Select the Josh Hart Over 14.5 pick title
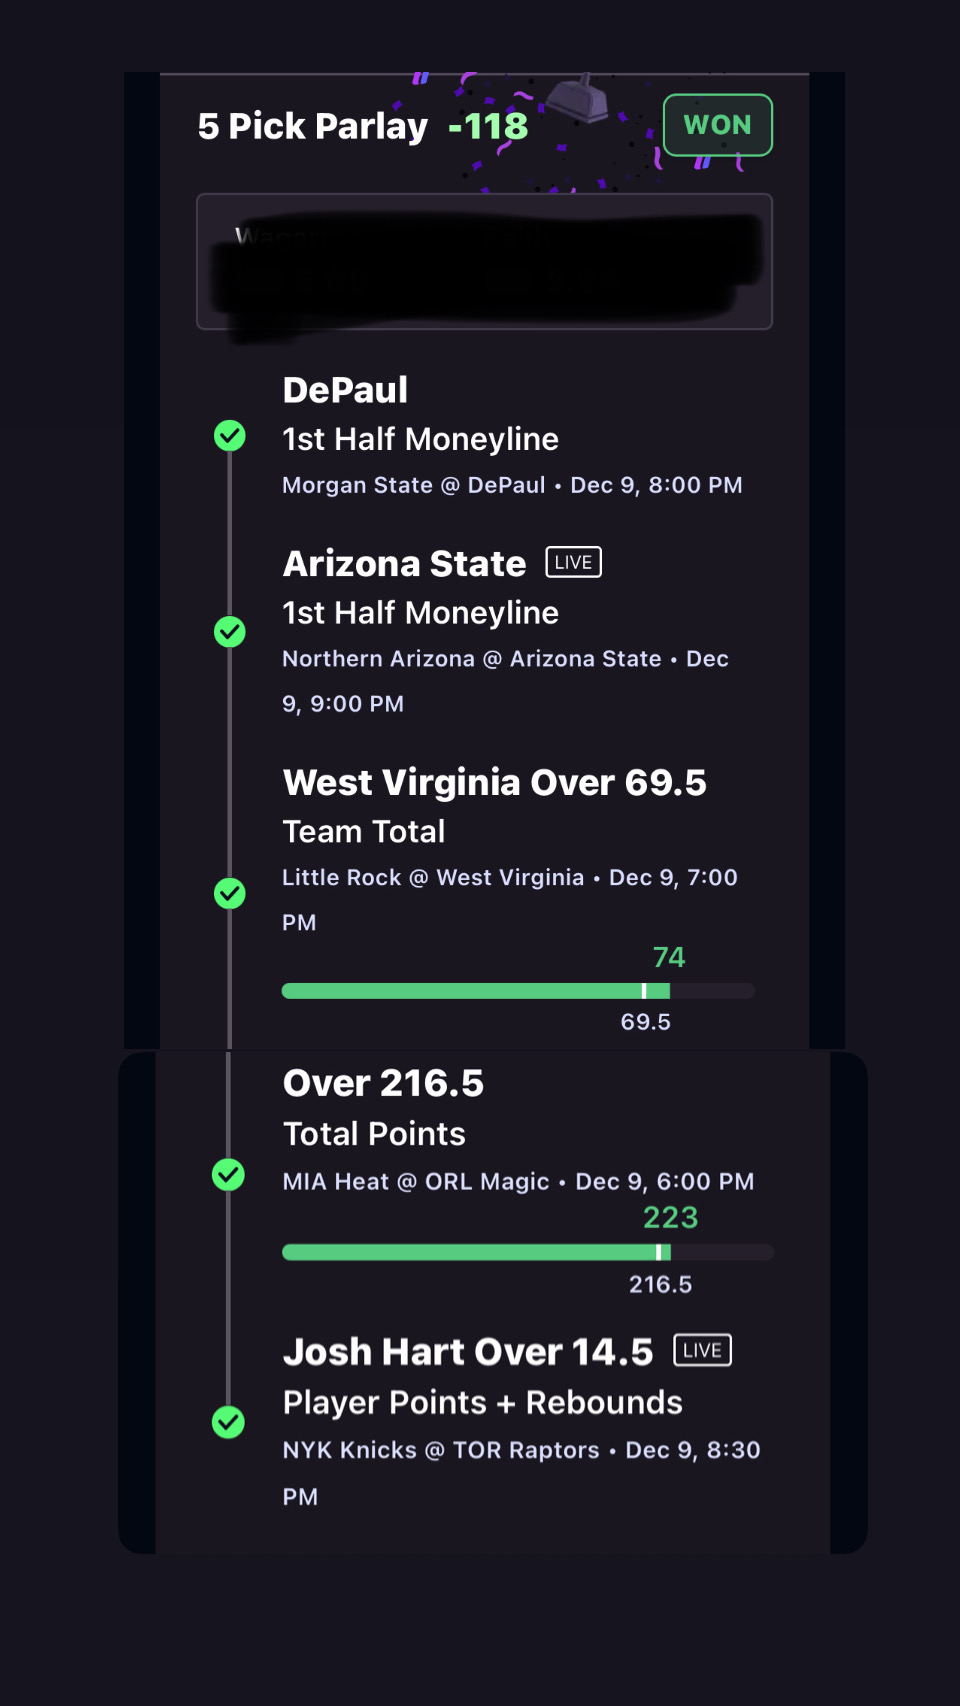 tap(467, 1352)
